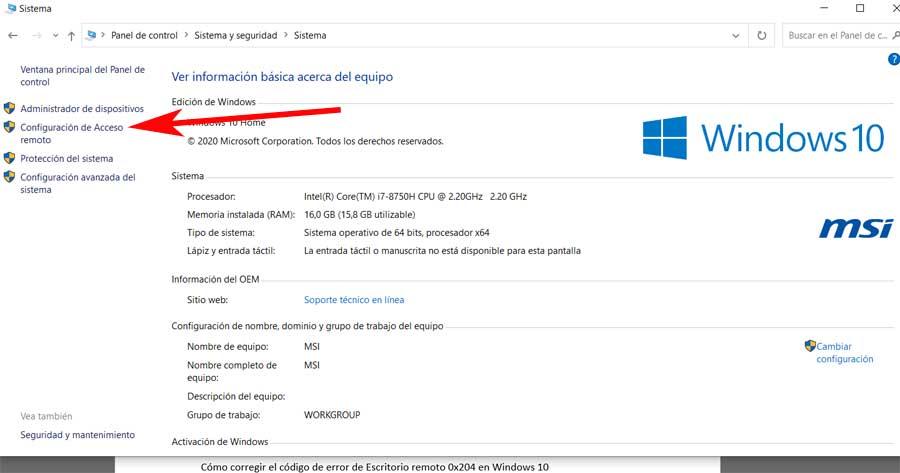Click shield icon beside Configuración avanzada del sistema

pos(9,177)
